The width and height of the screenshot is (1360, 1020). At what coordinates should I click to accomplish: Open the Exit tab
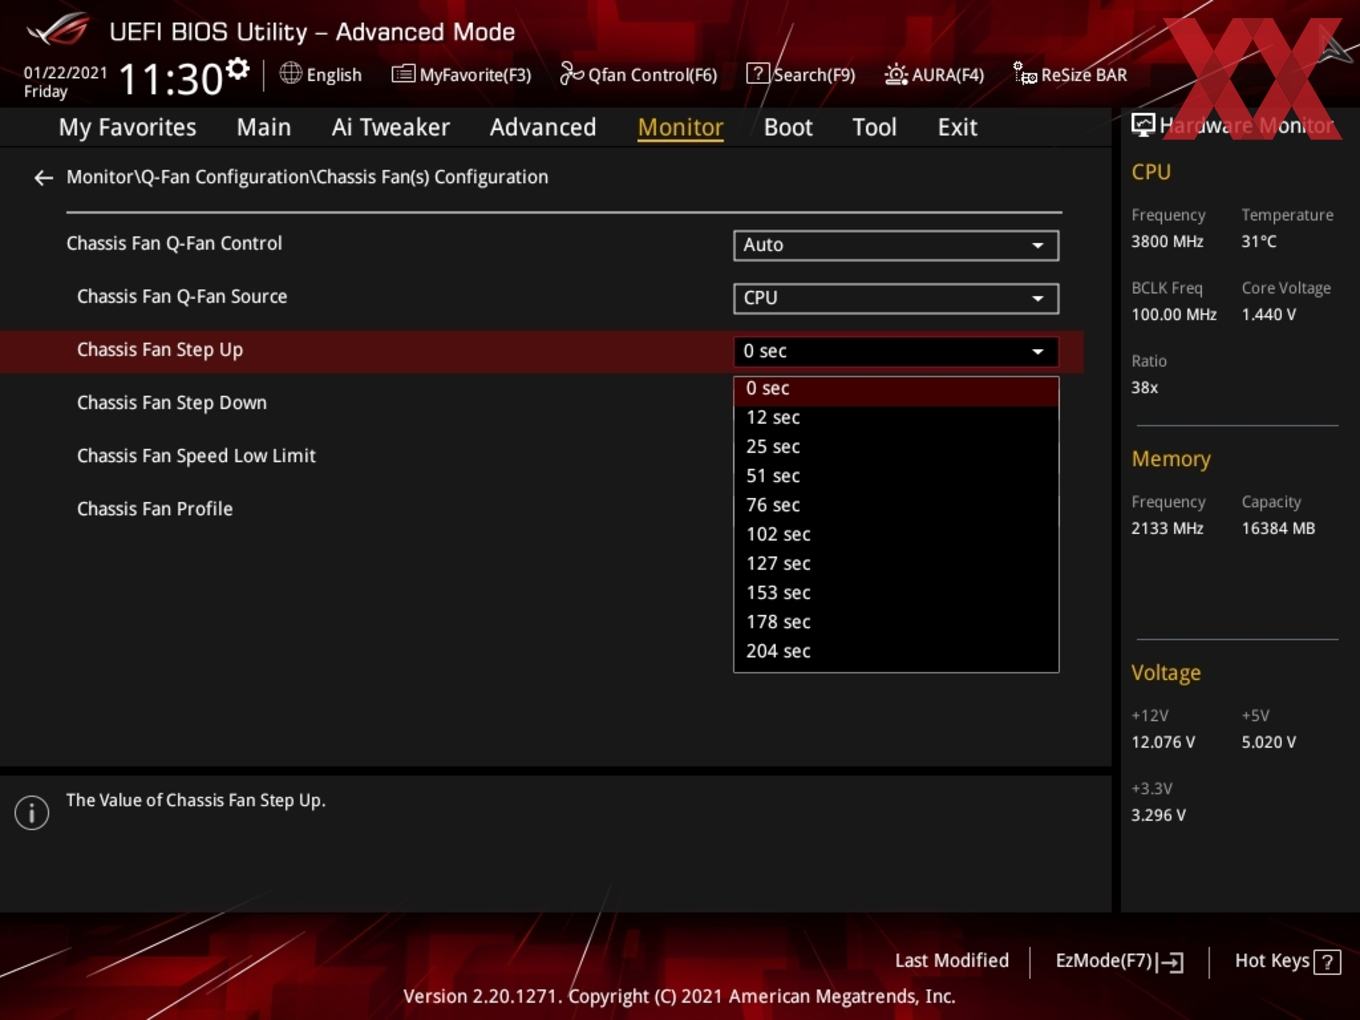957,127
